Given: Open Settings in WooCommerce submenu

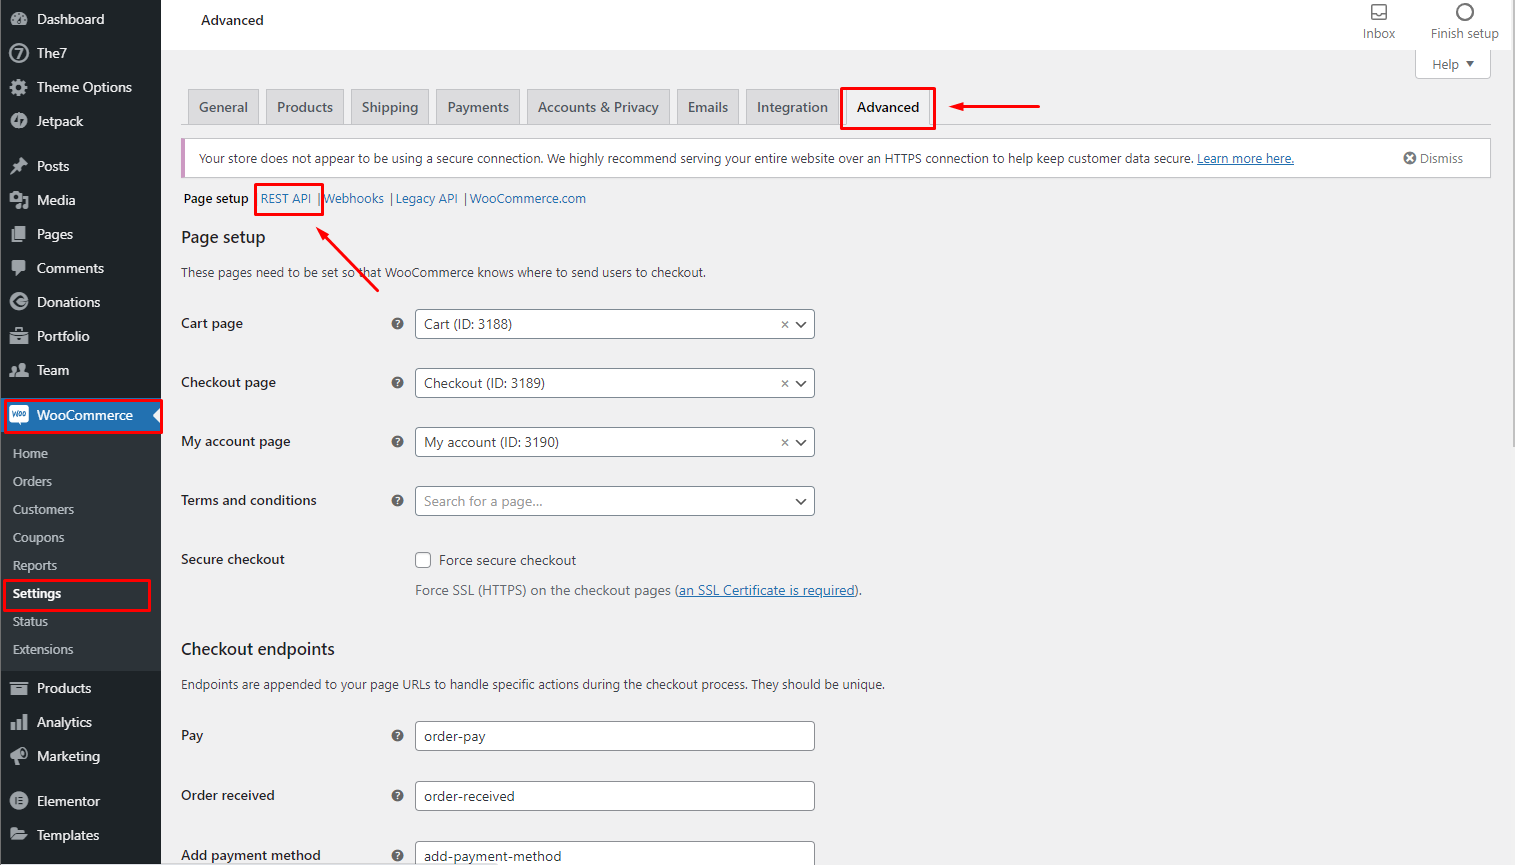Looking at the screenshot, I should point(37,593).
